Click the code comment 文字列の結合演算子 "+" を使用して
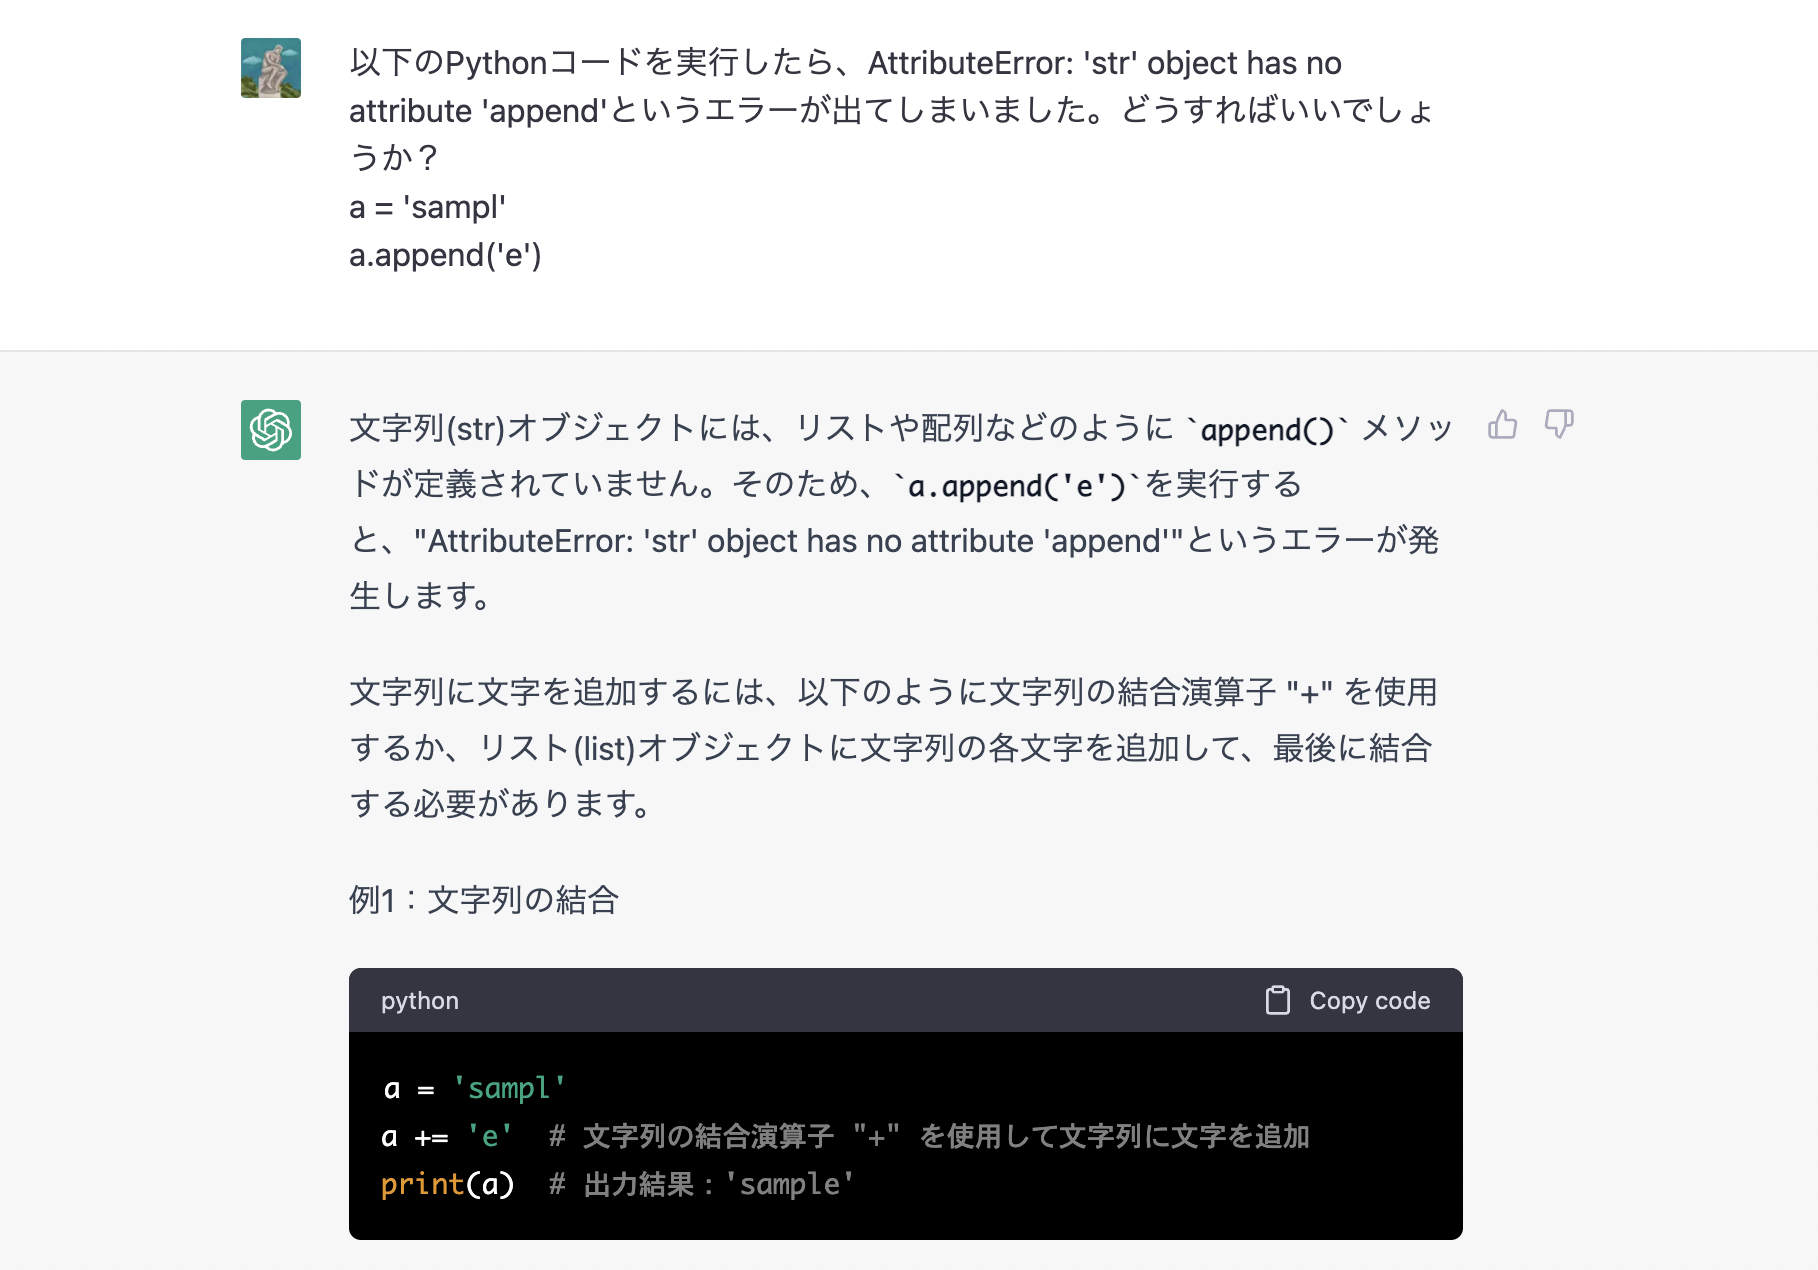Image resolution: width=1818 pixels, height=1270 pixels. [930, 1136]
